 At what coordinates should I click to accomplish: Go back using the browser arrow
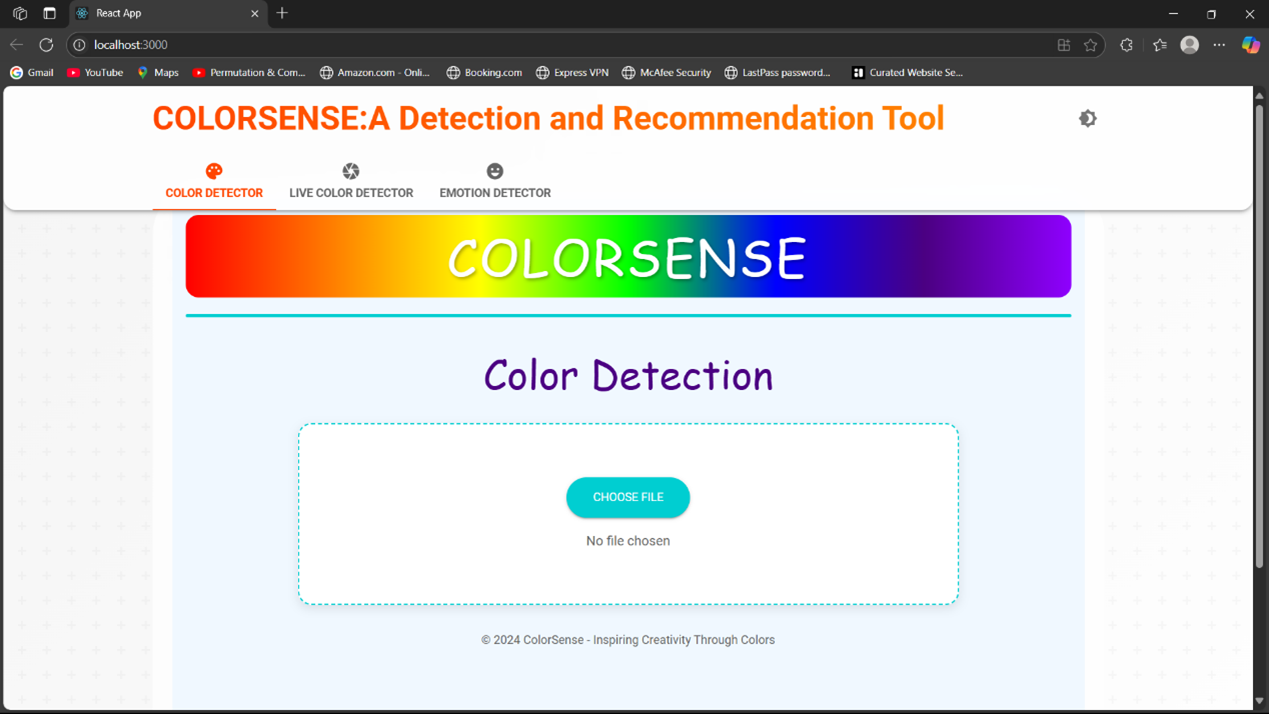[x=16, y=45]
